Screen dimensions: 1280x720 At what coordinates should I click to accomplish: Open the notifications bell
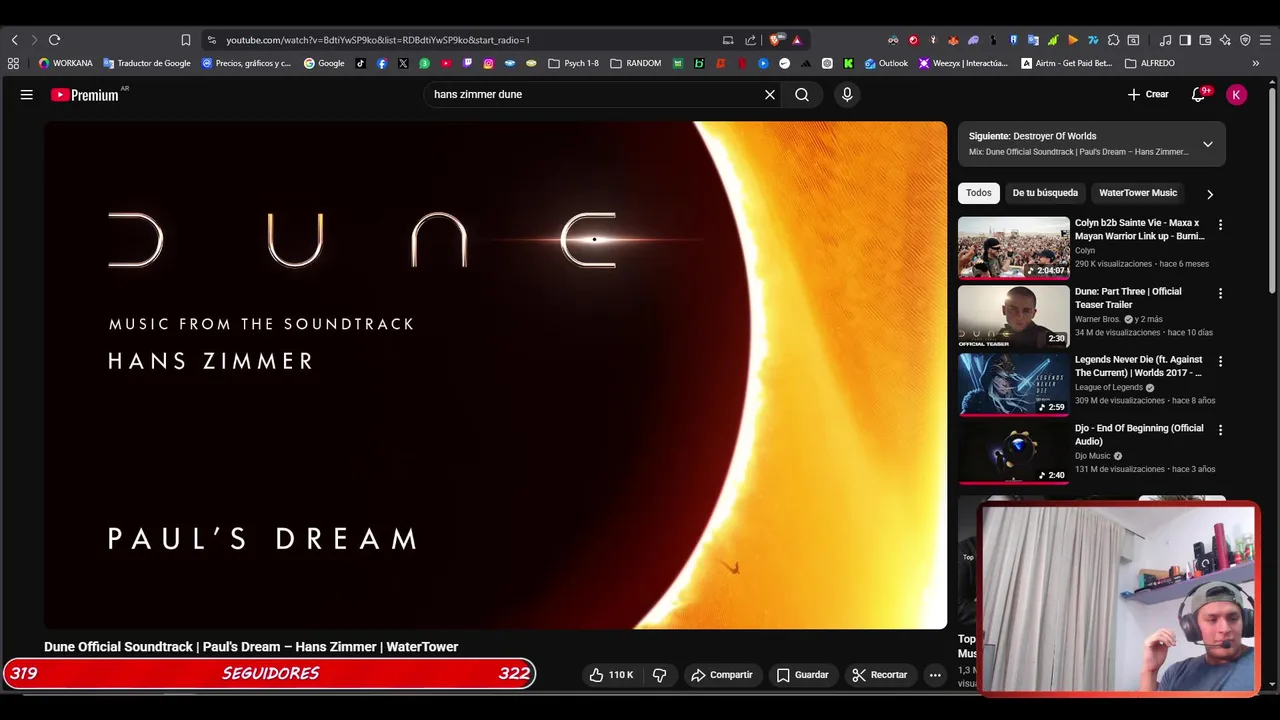(1198, 94)
